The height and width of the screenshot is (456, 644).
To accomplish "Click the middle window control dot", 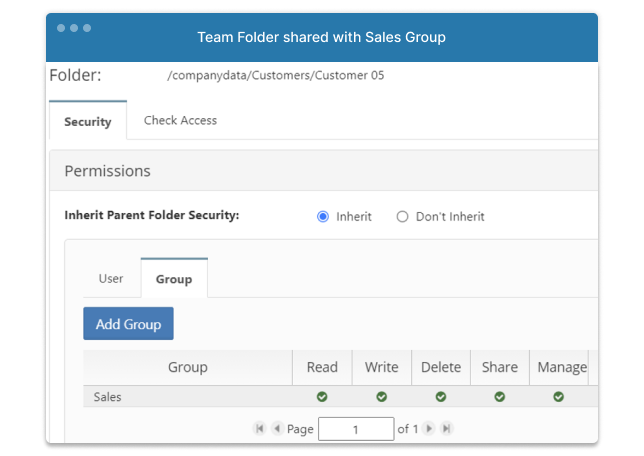I will pyautogui.click(x=74, y=28).
